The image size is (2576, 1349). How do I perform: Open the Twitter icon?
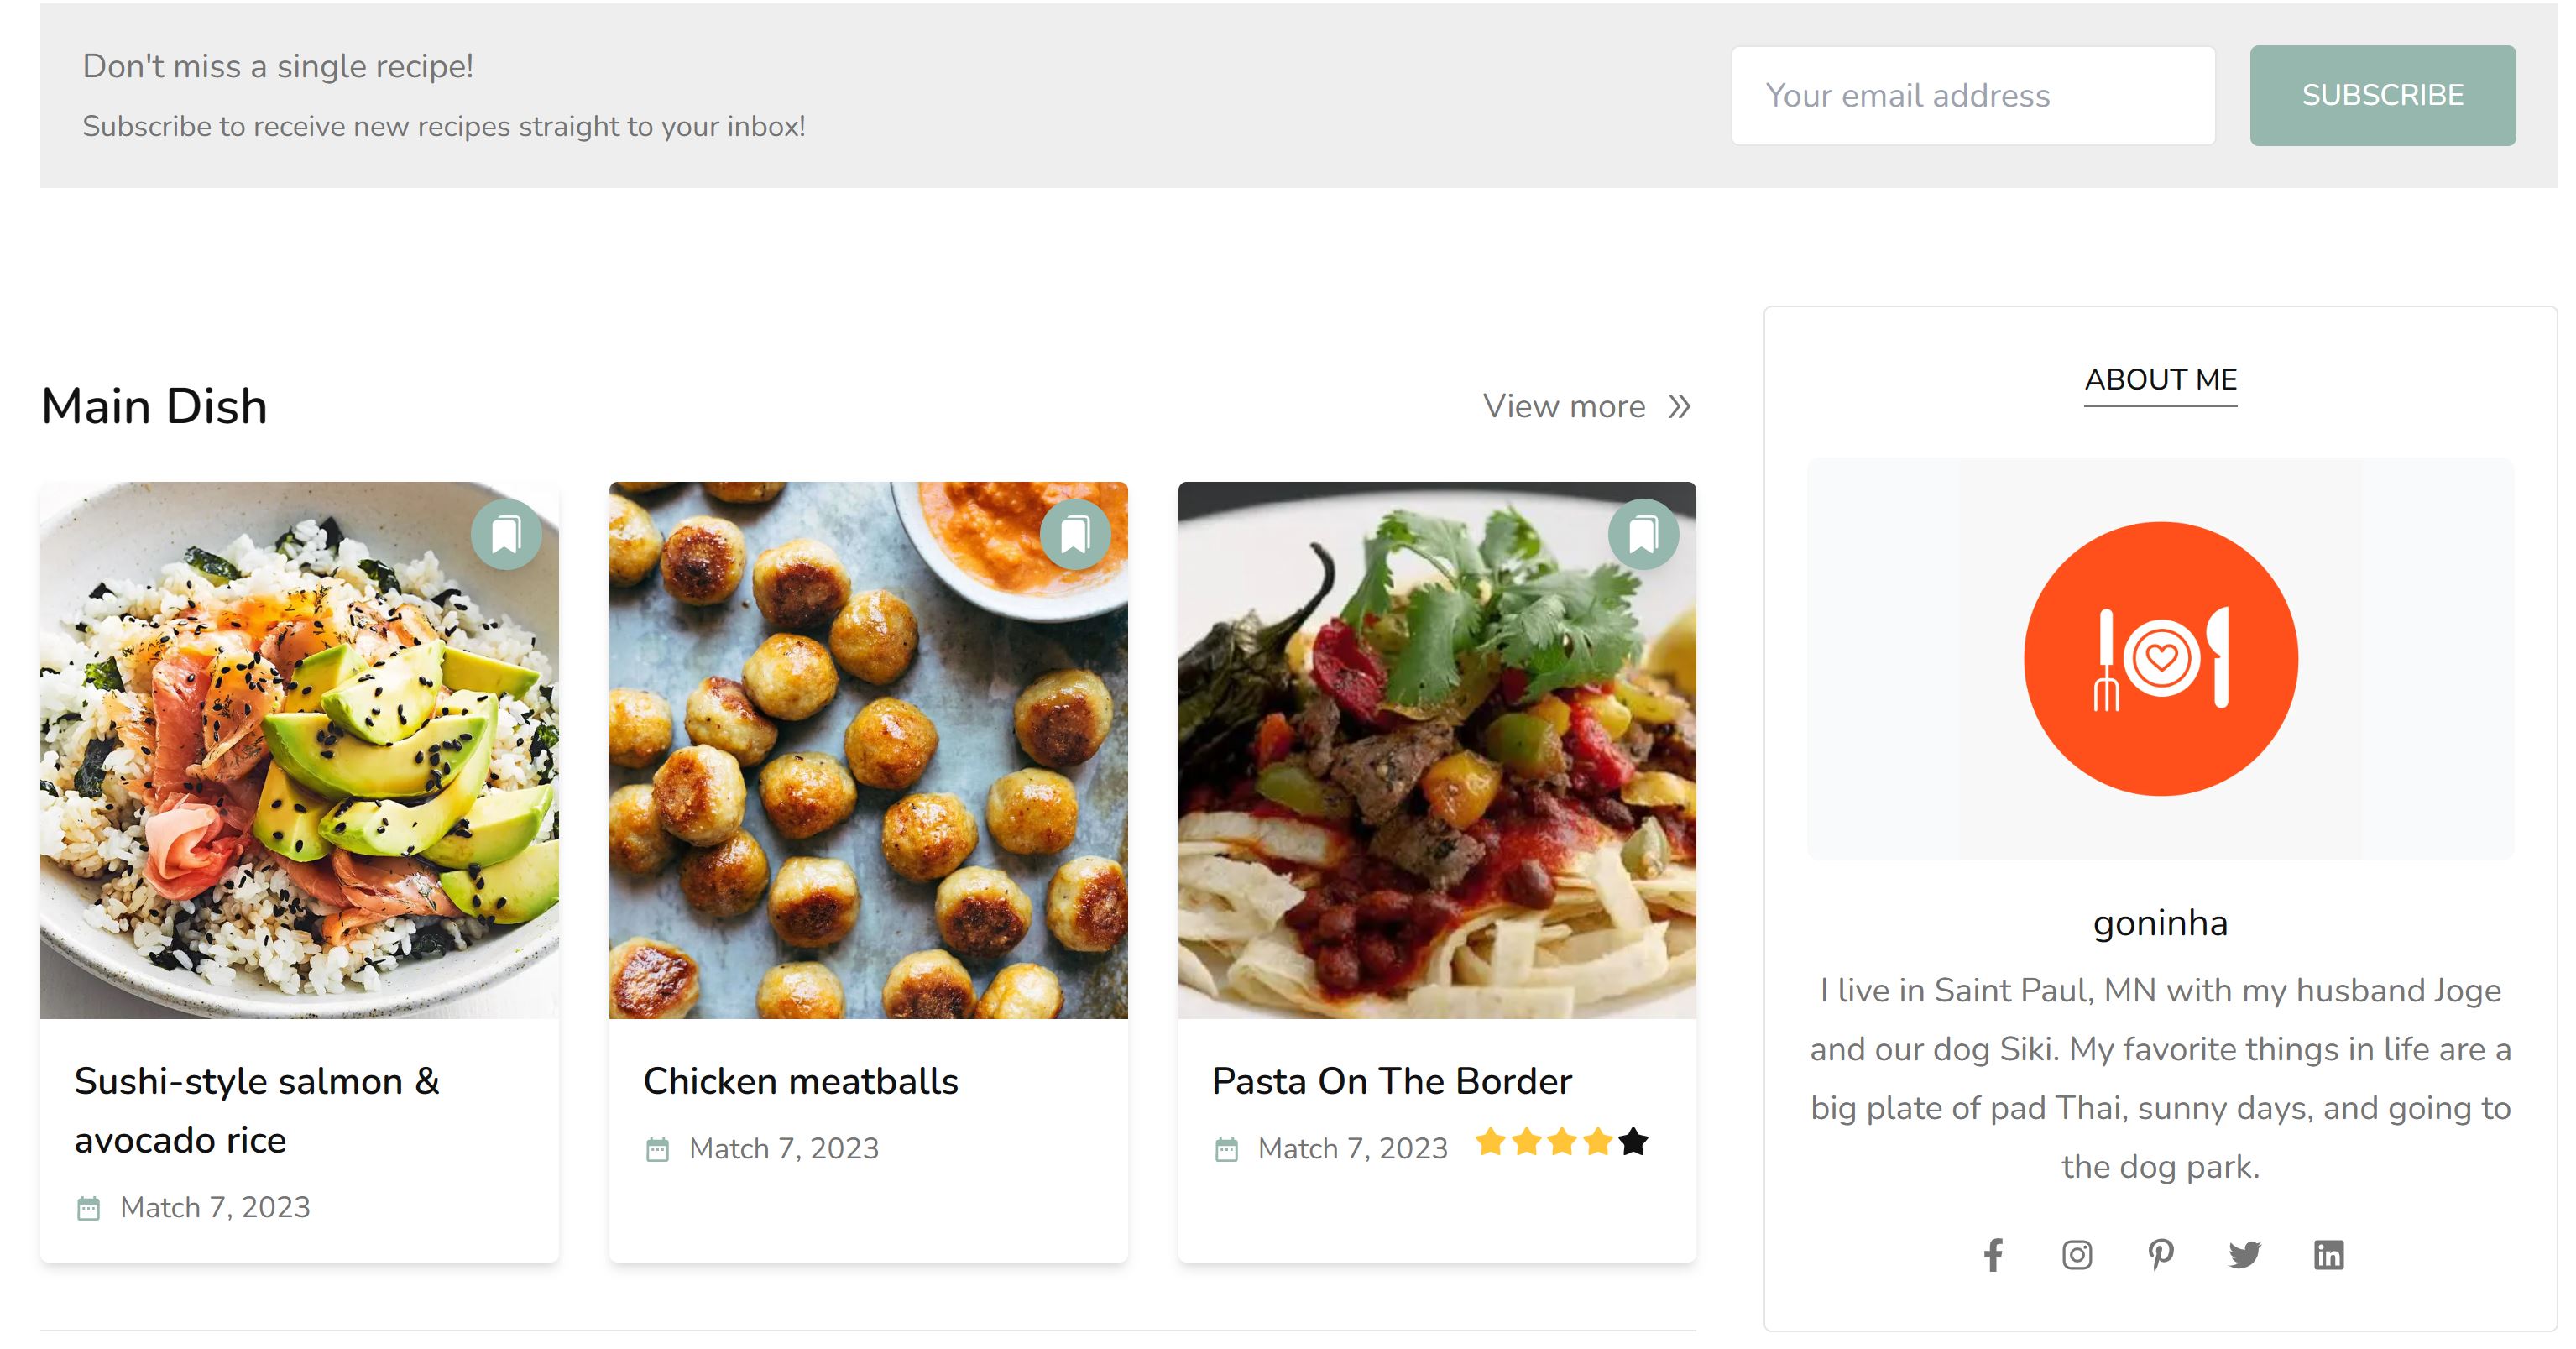coord(2243,1254)
